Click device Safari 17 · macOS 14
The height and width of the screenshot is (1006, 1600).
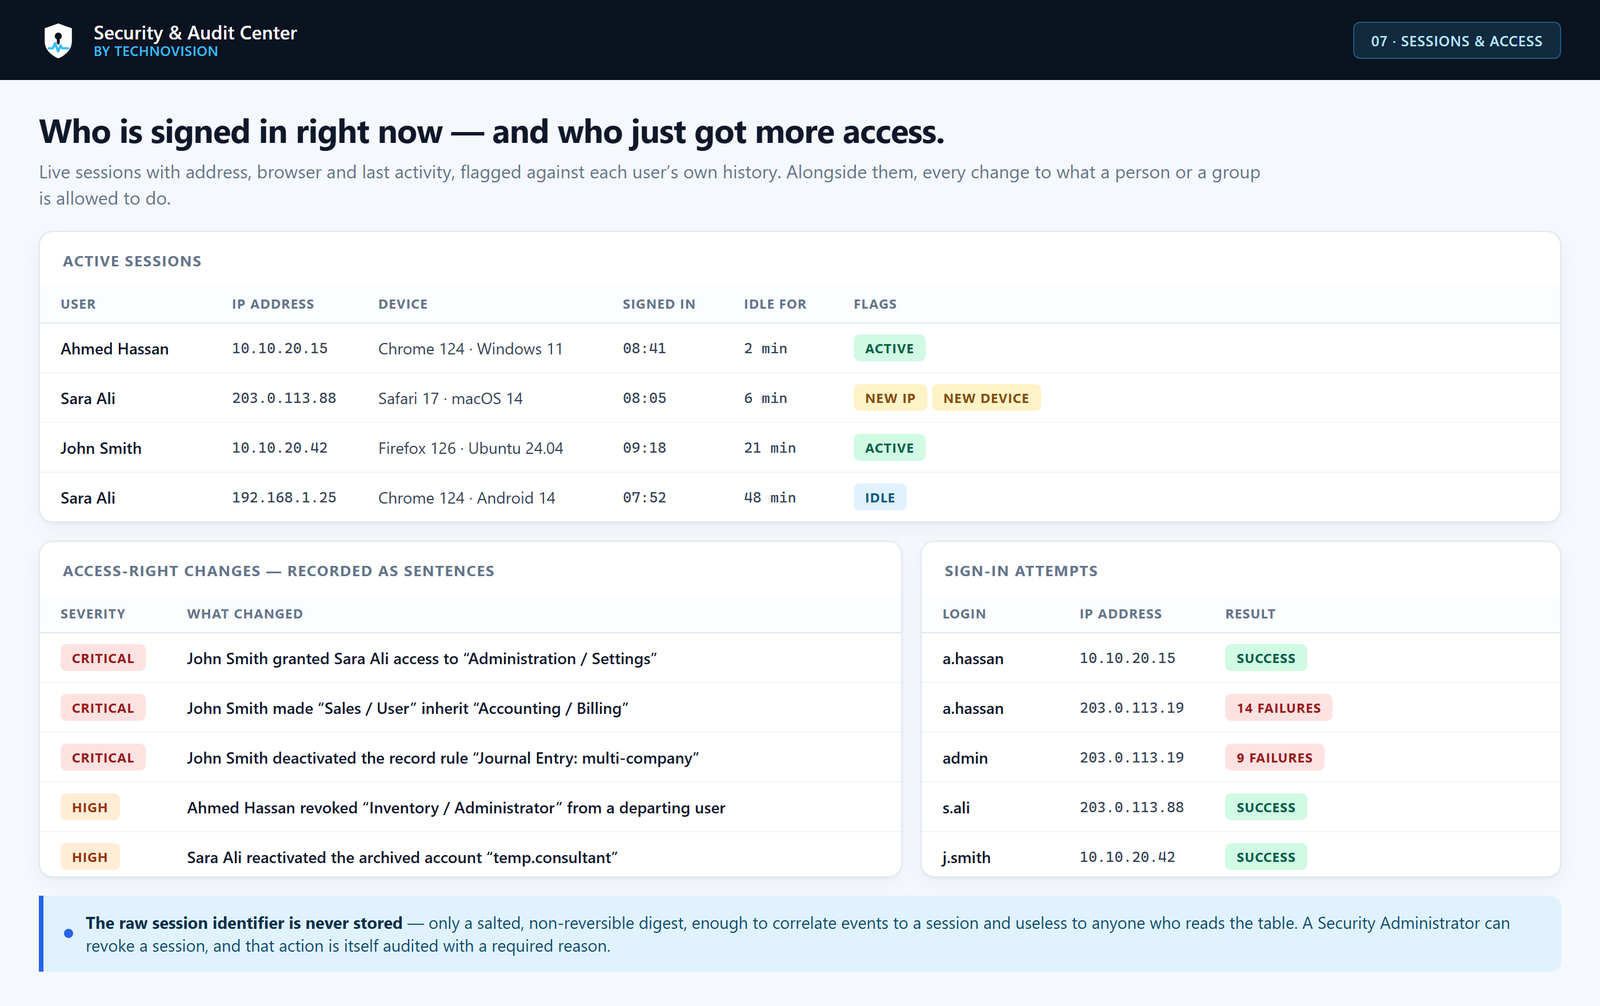(450, 398)
